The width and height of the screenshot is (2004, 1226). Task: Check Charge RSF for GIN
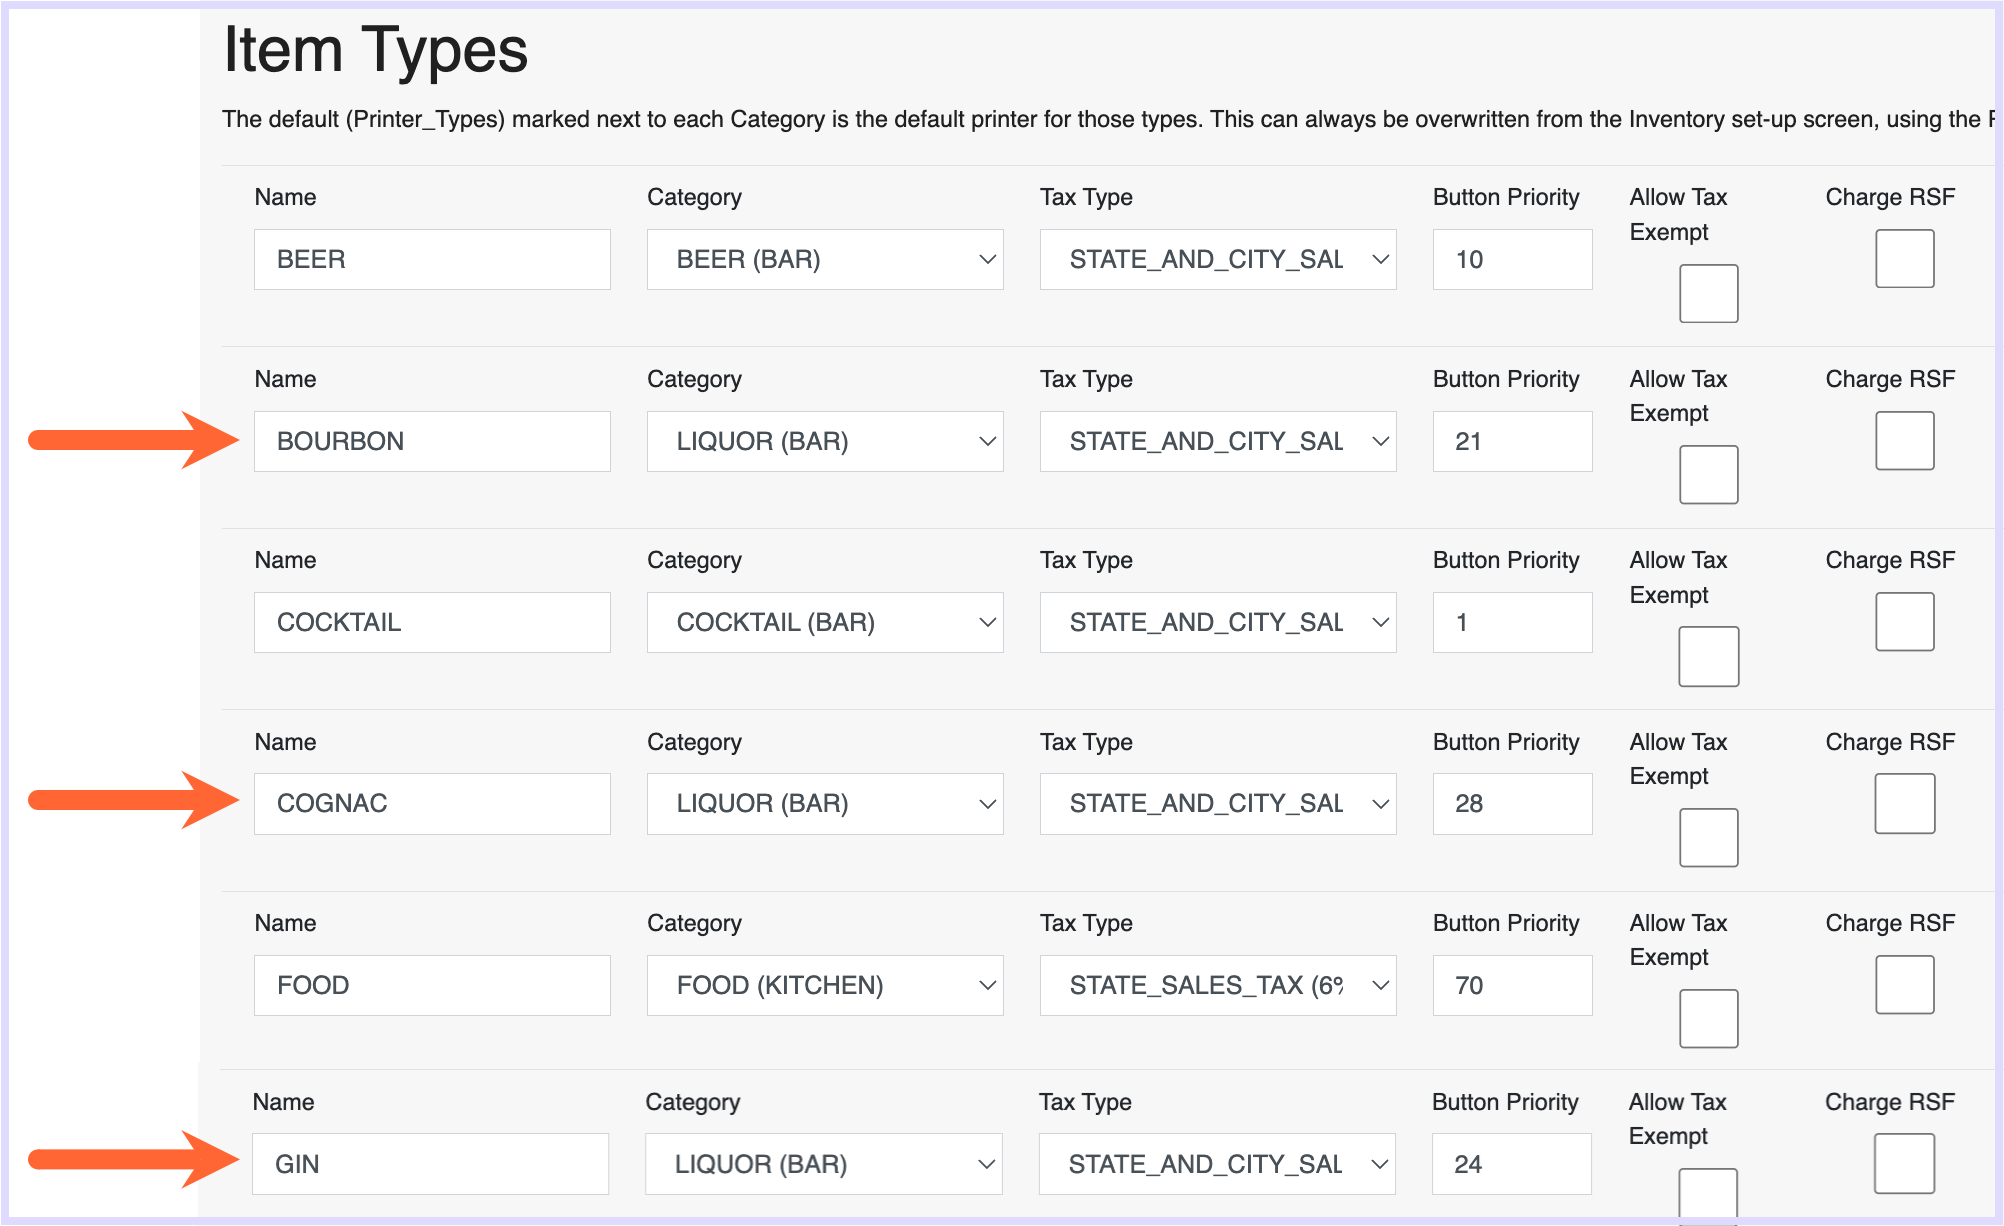click(x=1903, y=1163)
